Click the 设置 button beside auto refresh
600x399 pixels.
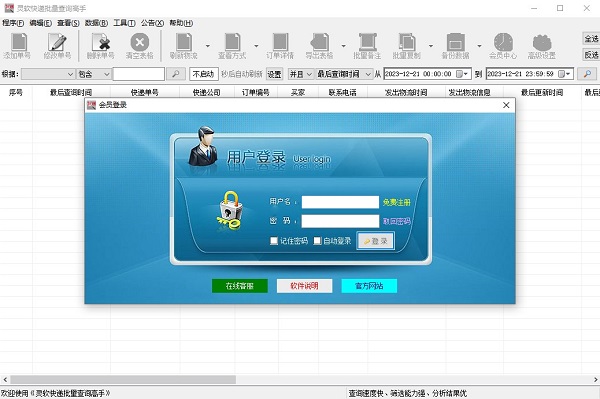tap(274, 74)
